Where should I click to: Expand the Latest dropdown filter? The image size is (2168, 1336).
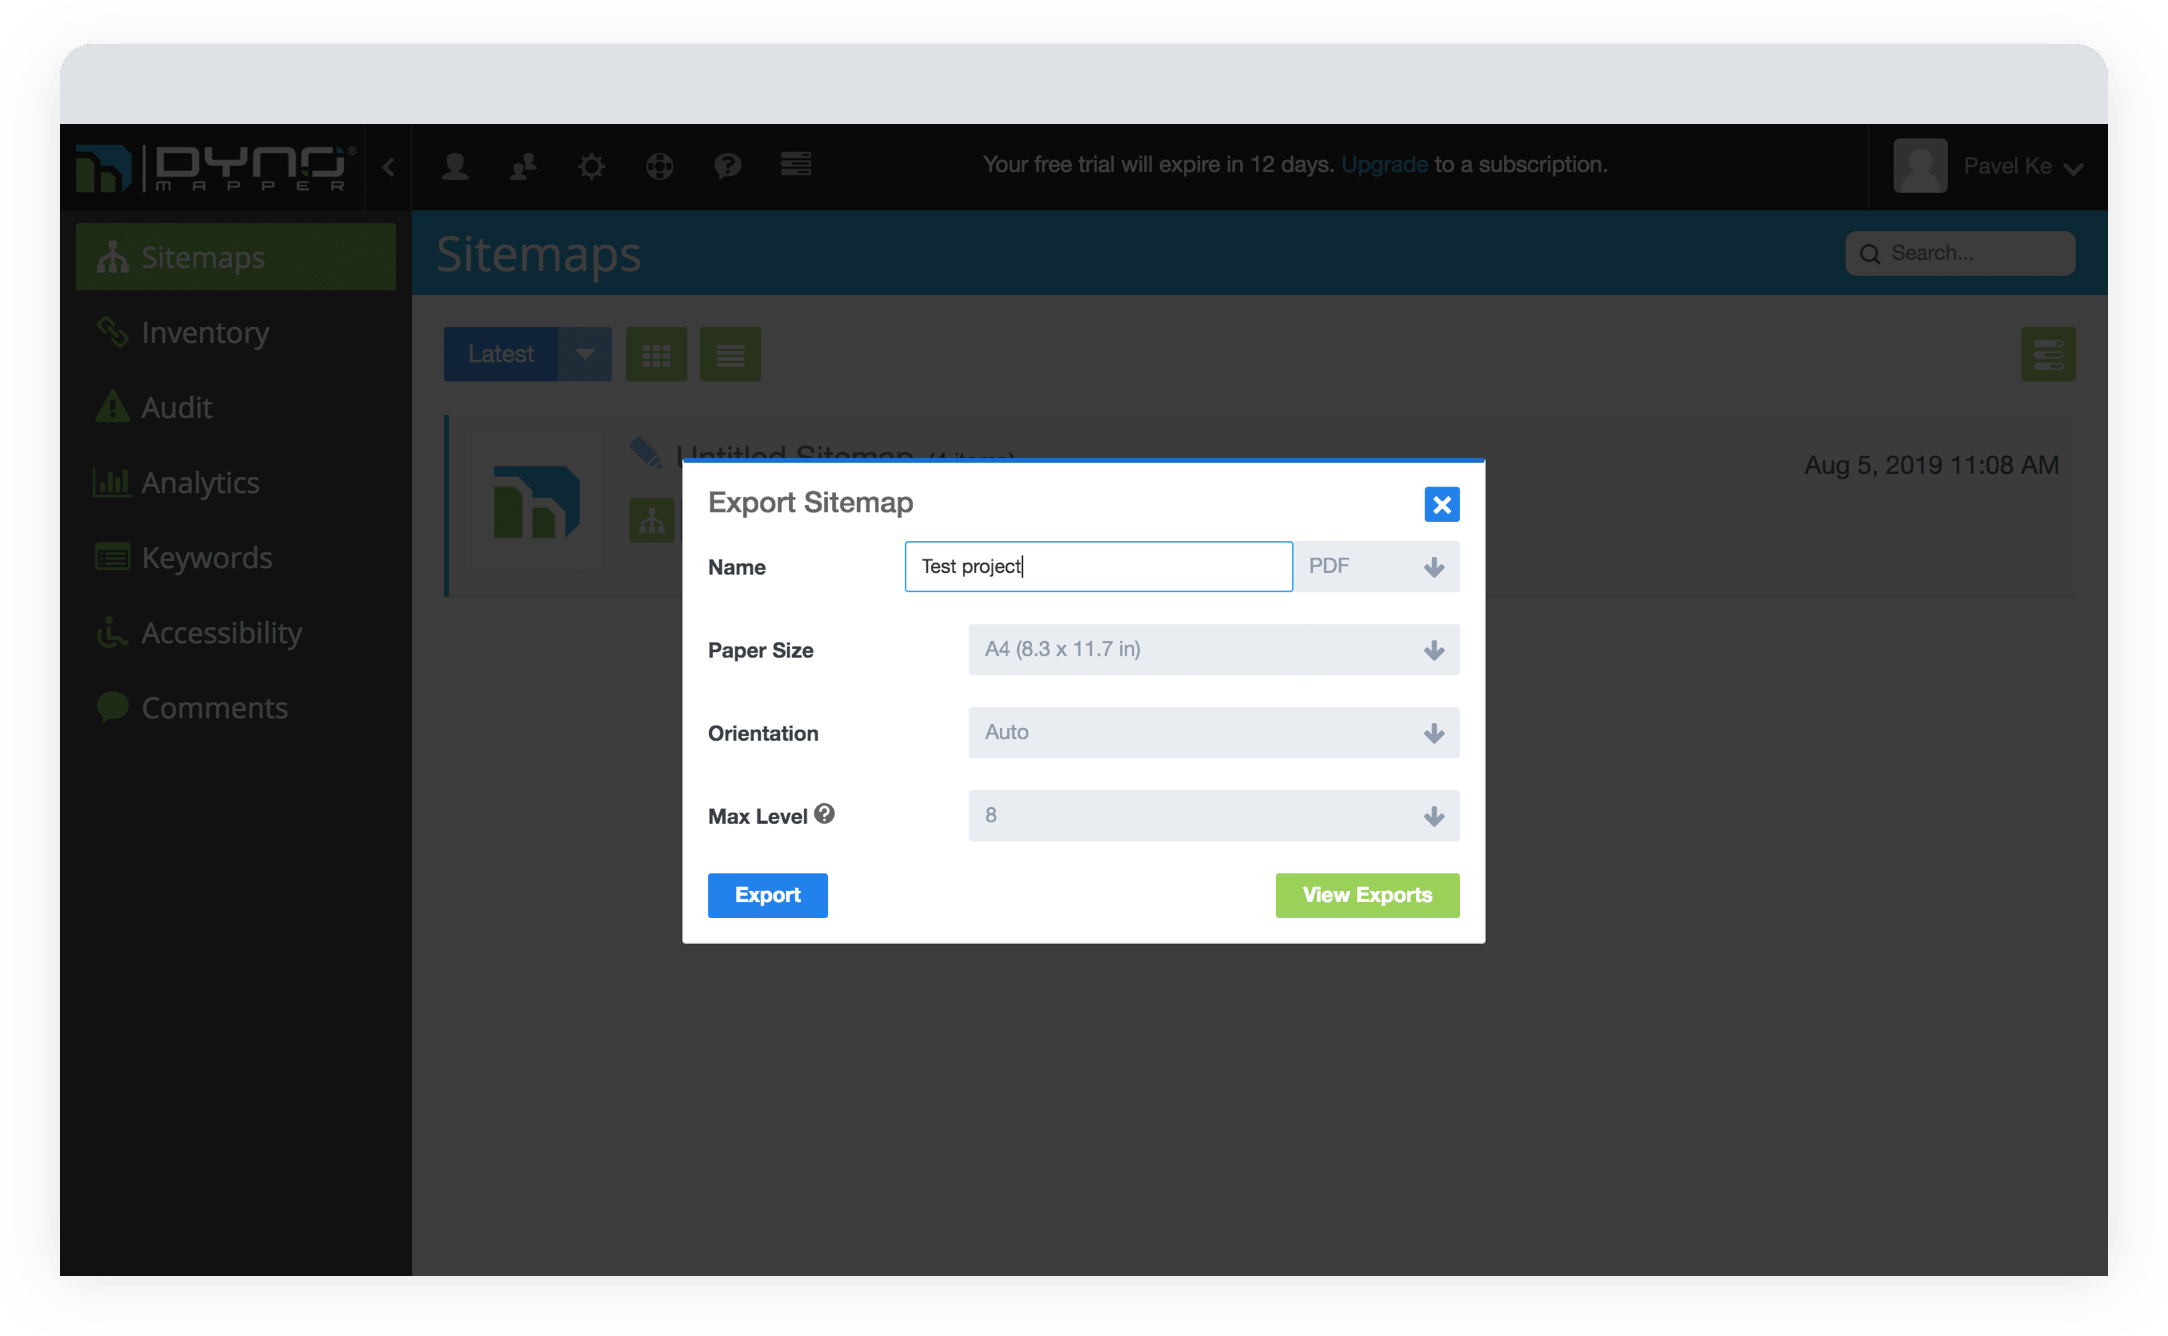585,355
